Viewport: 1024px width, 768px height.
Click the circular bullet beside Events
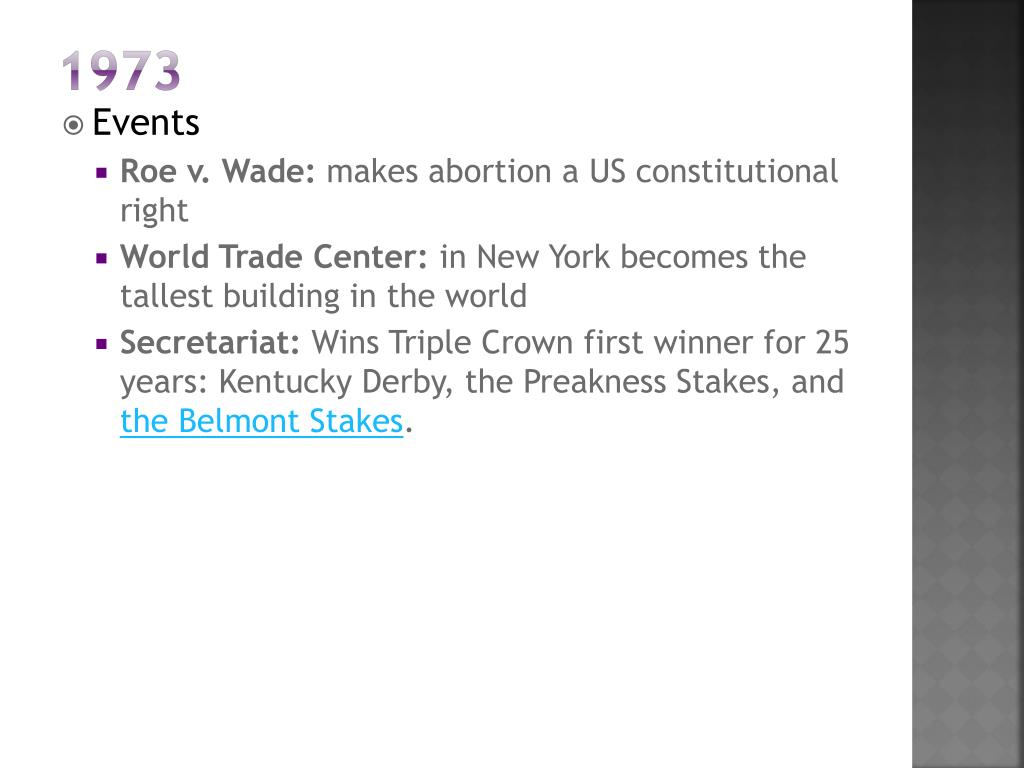[73, 125]
